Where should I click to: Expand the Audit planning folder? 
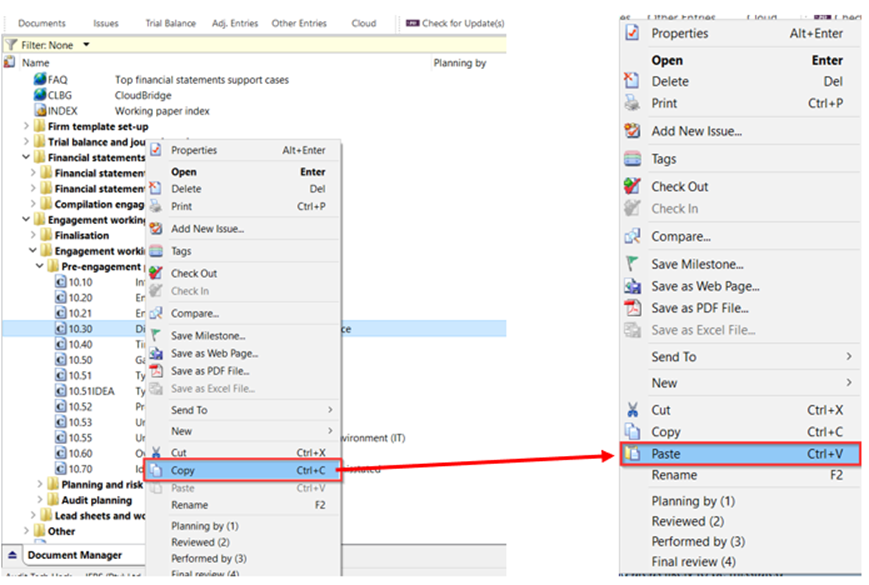click(x=40, y=500)
